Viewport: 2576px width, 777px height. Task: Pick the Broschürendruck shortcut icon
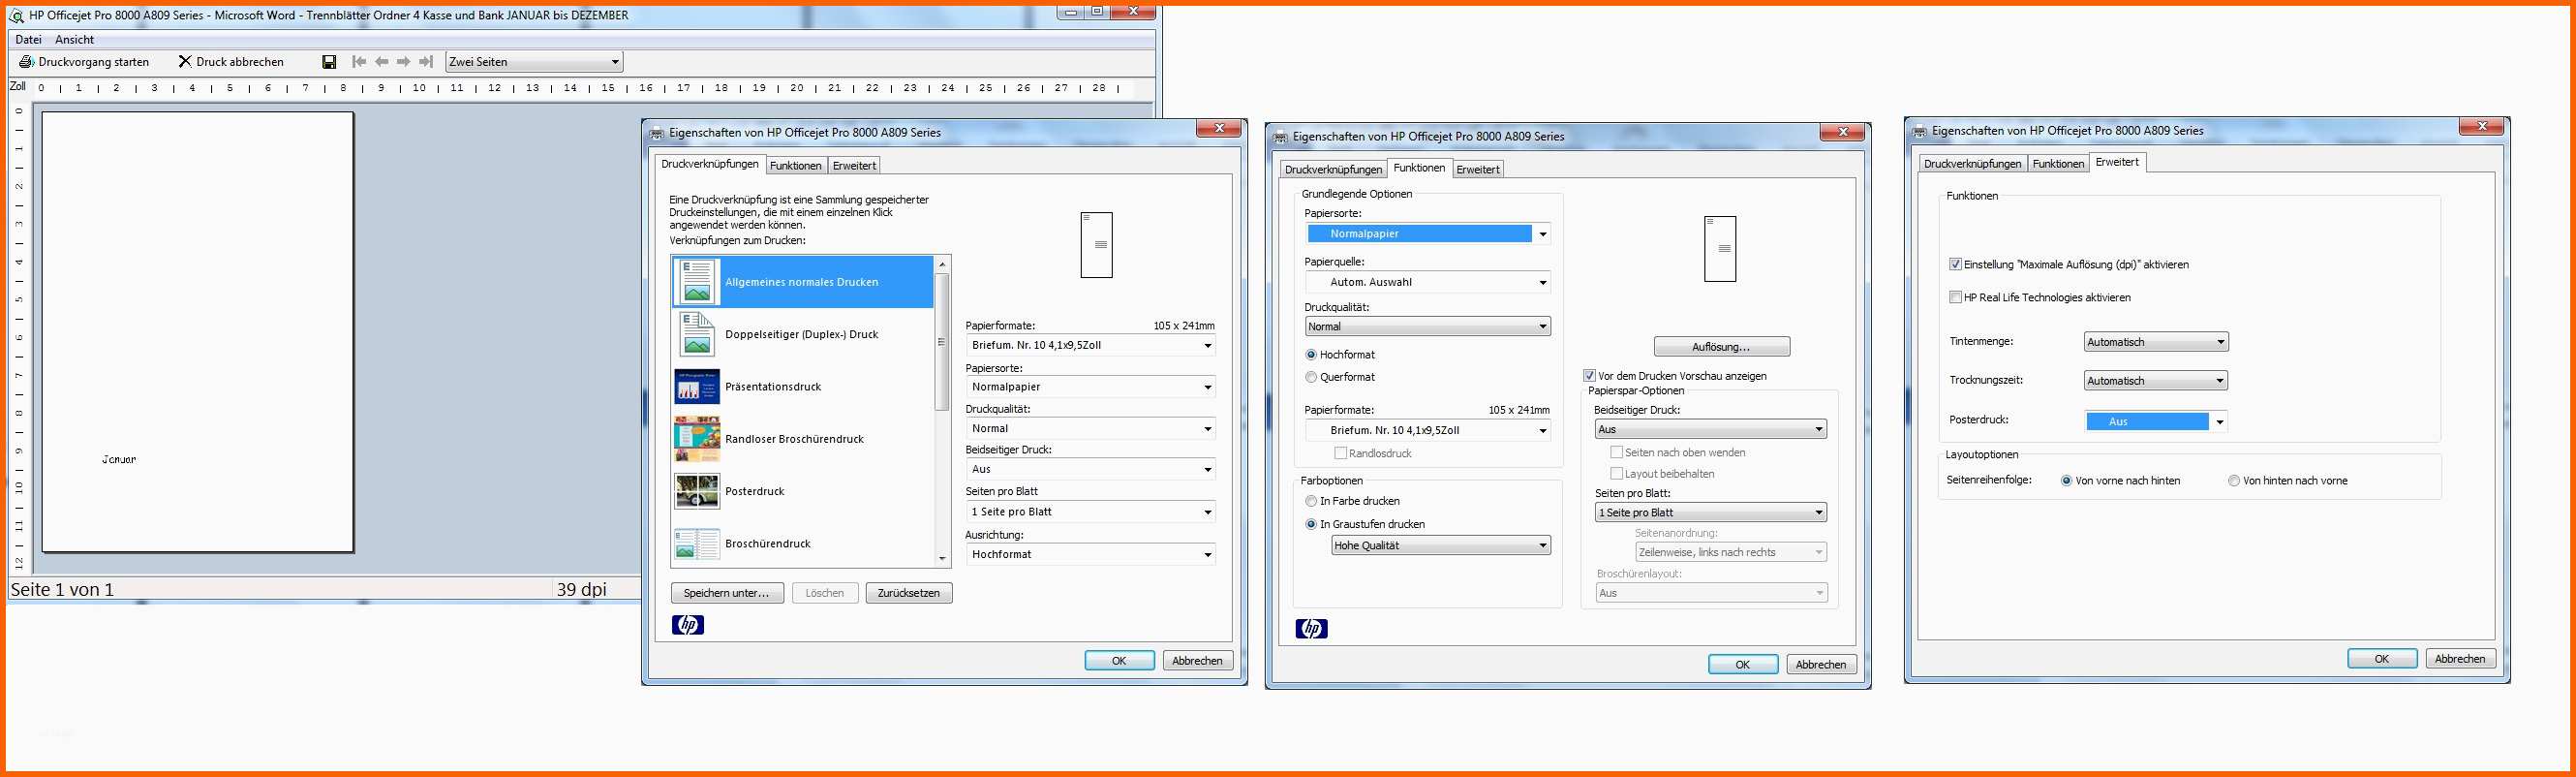click(x=697, y=544)
